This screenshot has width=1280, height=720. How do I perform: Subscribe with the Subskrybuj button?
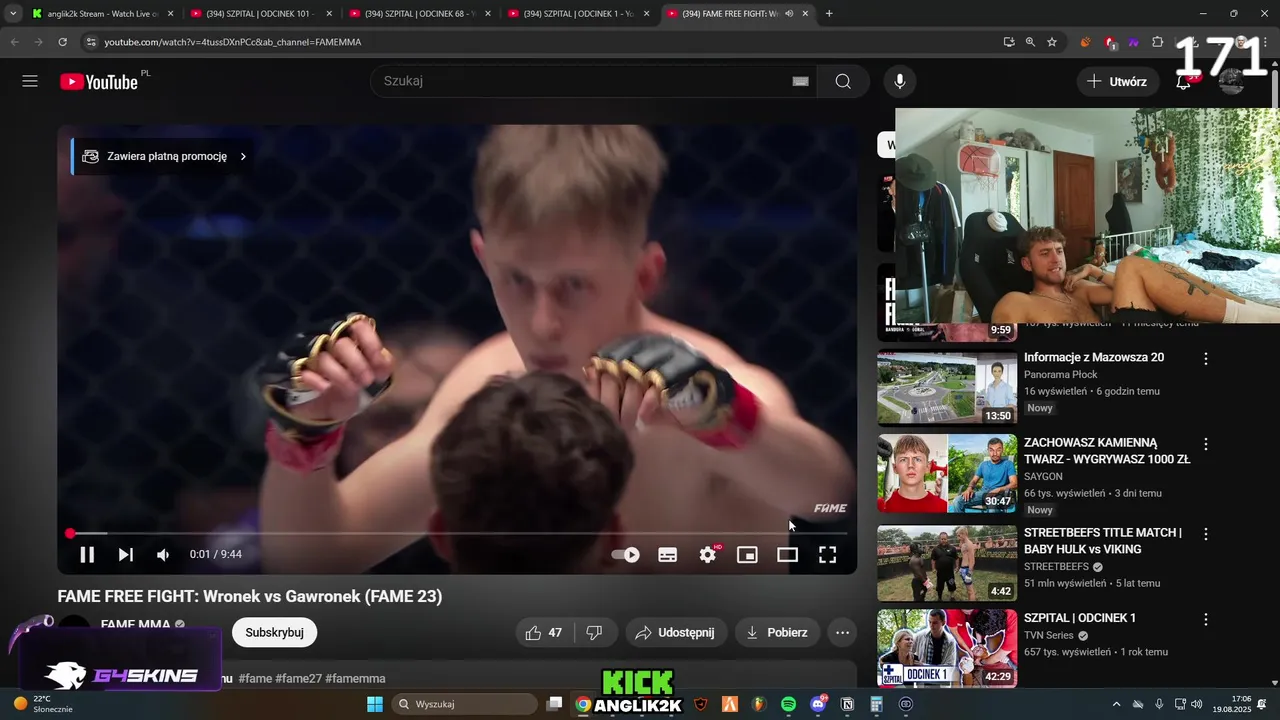tap(274, 633)
